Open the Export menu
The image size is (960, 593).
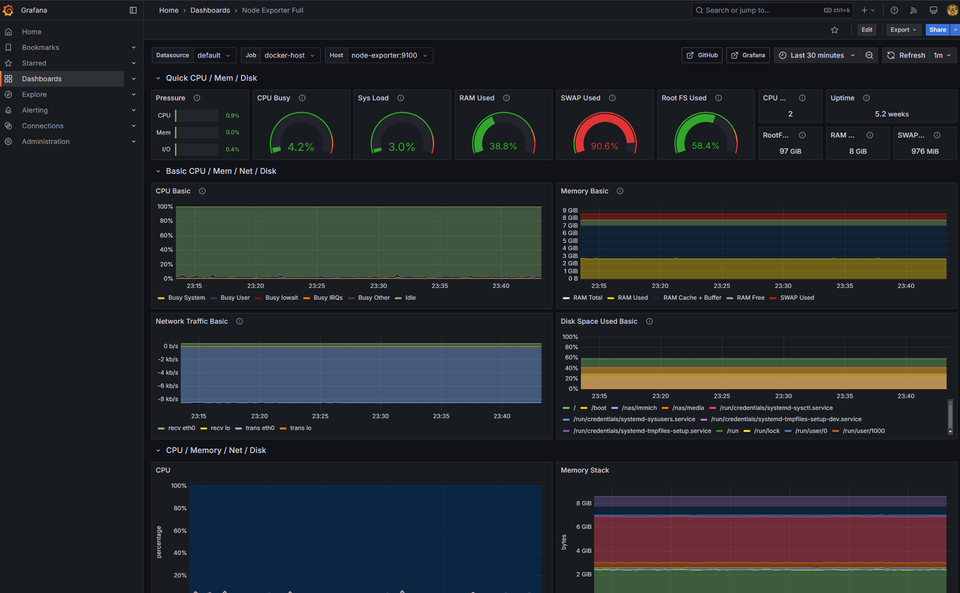(x=901, y=30)
